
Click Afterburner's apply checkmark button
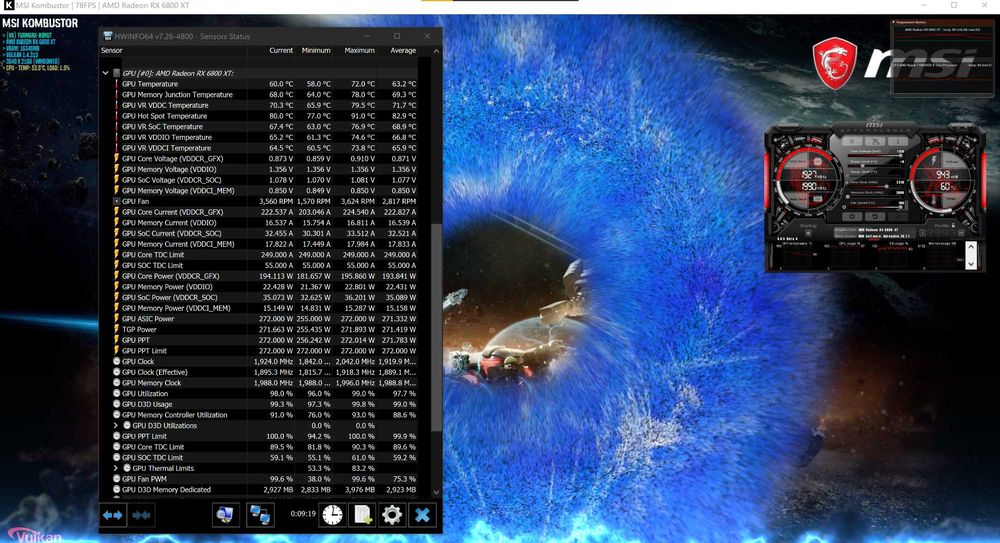click(898, 216)
